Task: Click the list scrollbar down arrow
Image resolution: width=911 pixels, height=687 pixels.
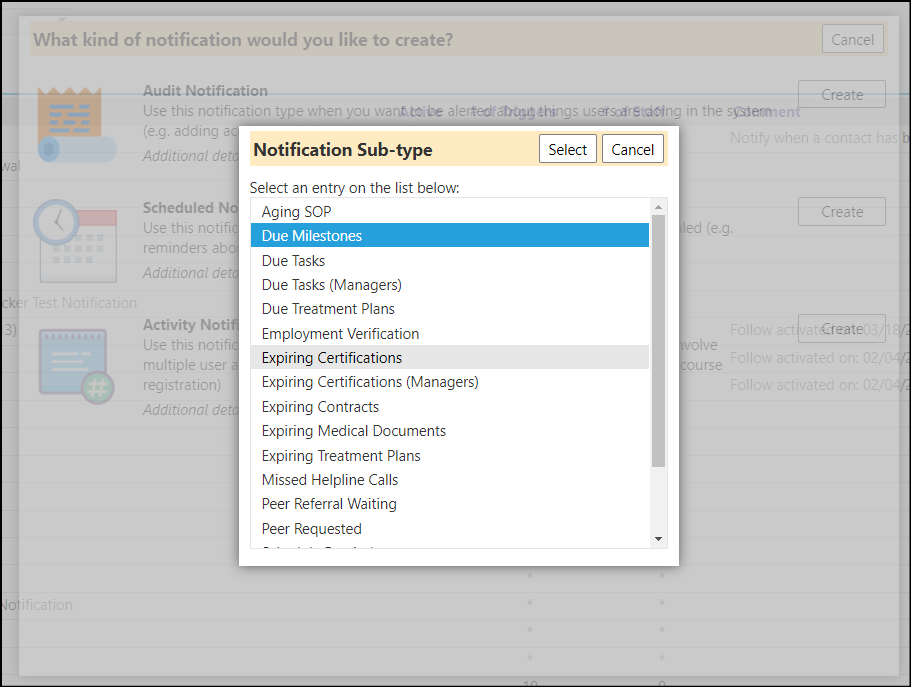Action: click(658, 539)
